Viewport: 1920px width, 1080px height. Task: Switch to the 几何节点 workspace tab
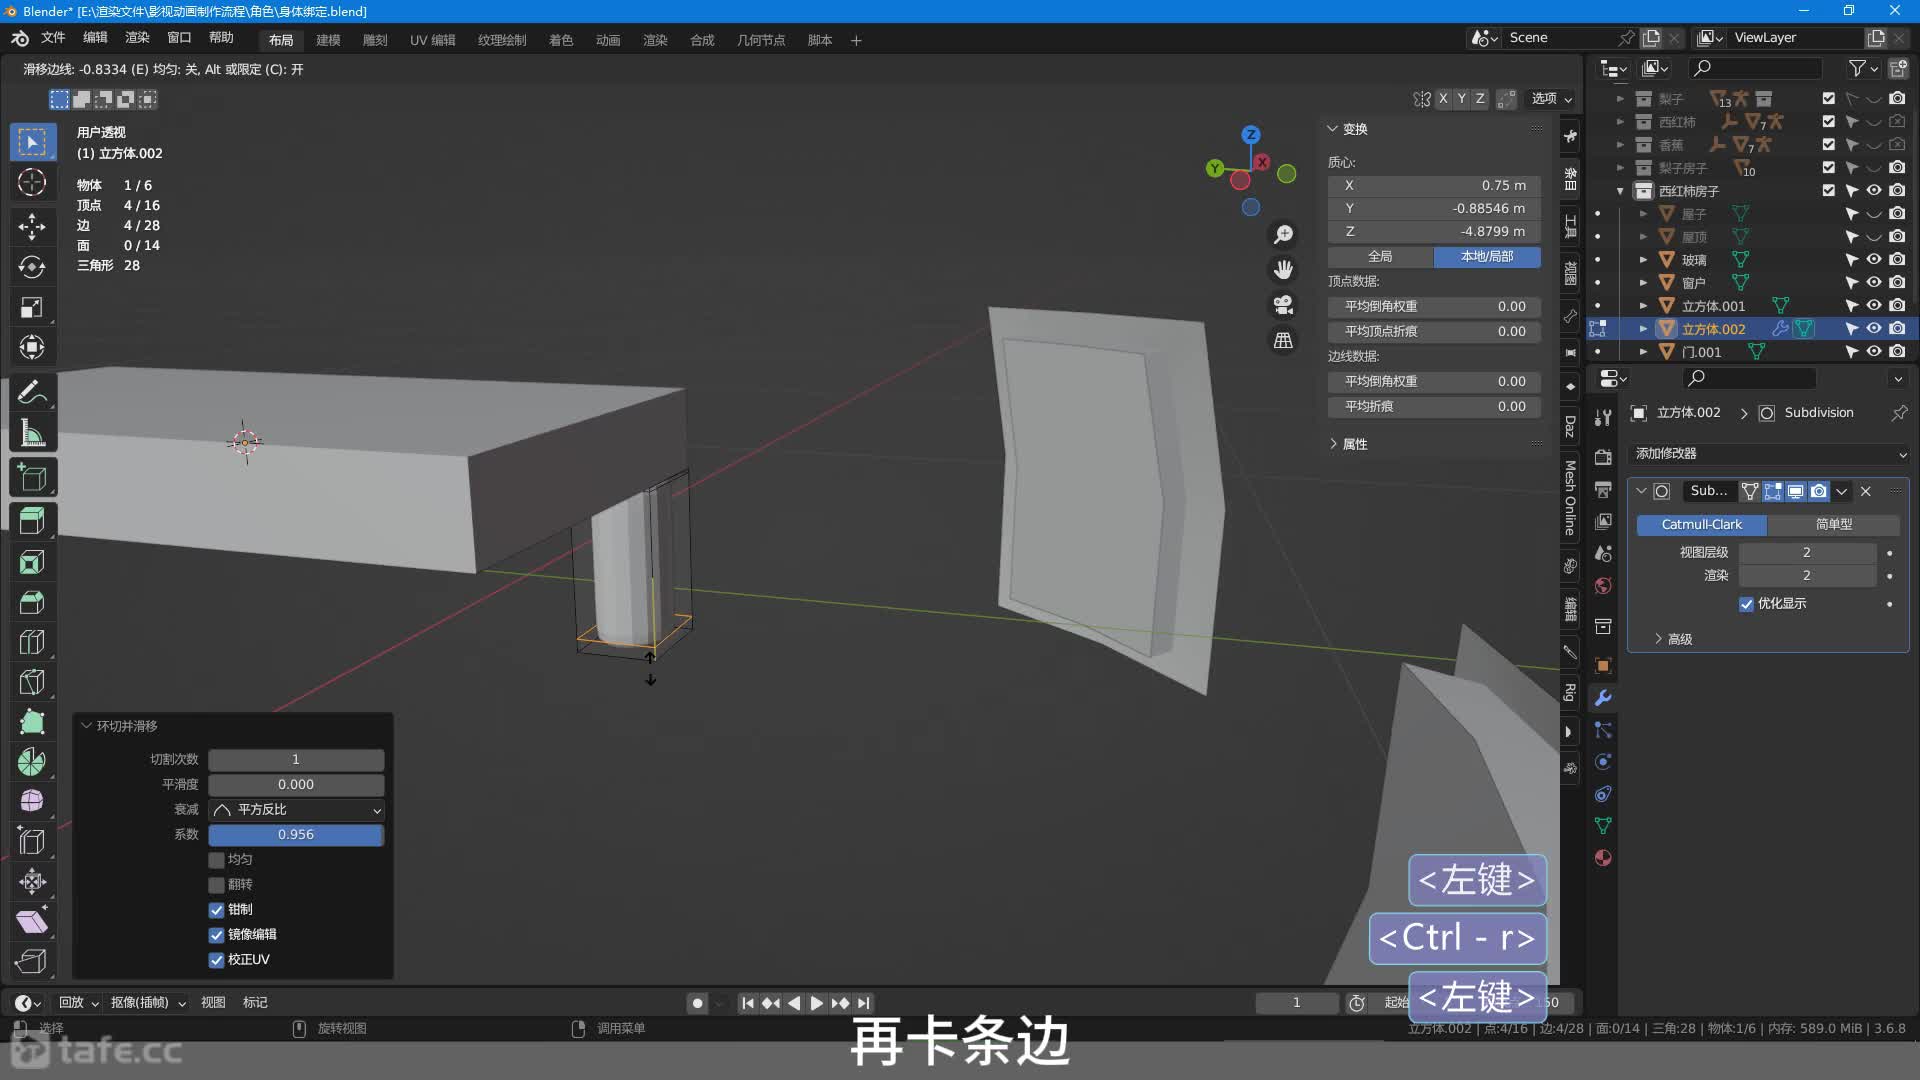[x=761, y=40]
